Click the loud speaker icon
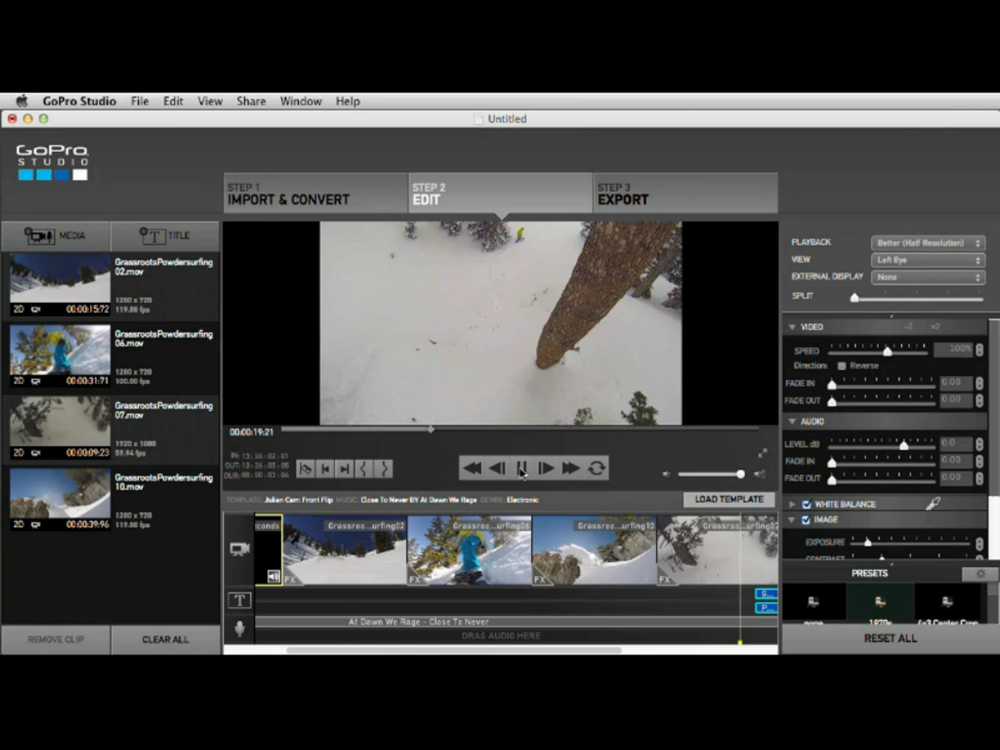The height and width of the screenshot is (750, 1000). (760, 474)
